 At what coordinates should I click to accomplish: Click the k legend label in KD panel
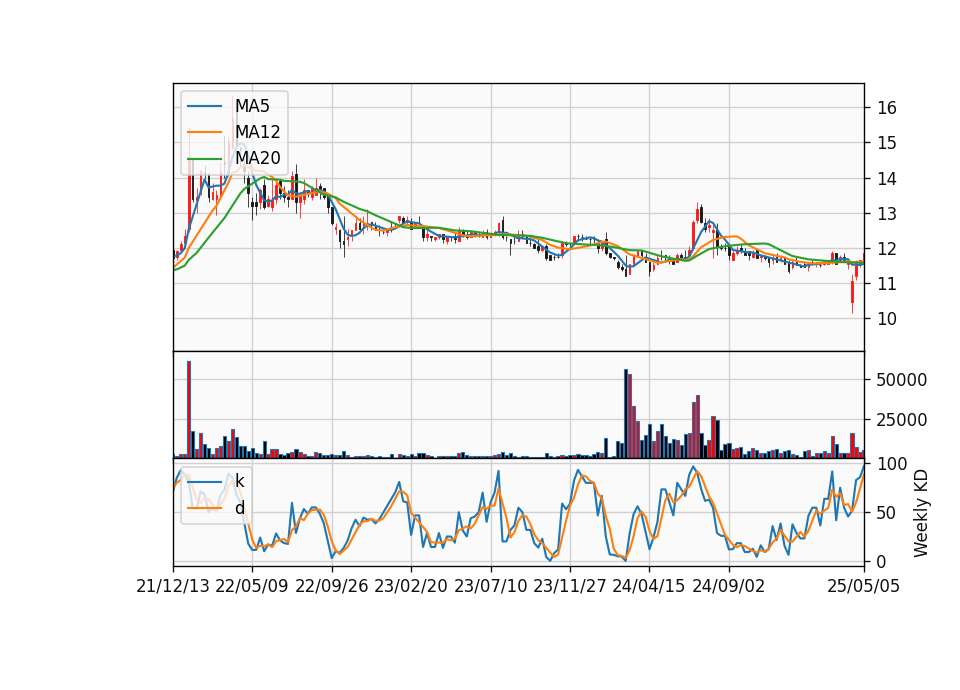pyautogui.click(x=239, y=481)
